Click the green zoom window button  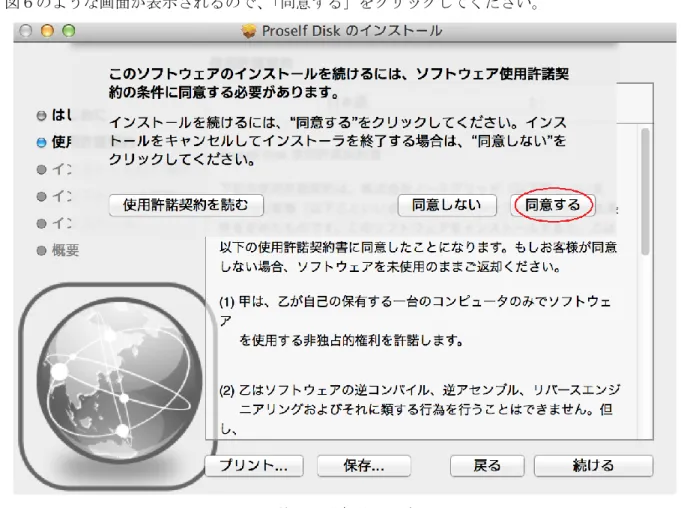coord(69,31)
